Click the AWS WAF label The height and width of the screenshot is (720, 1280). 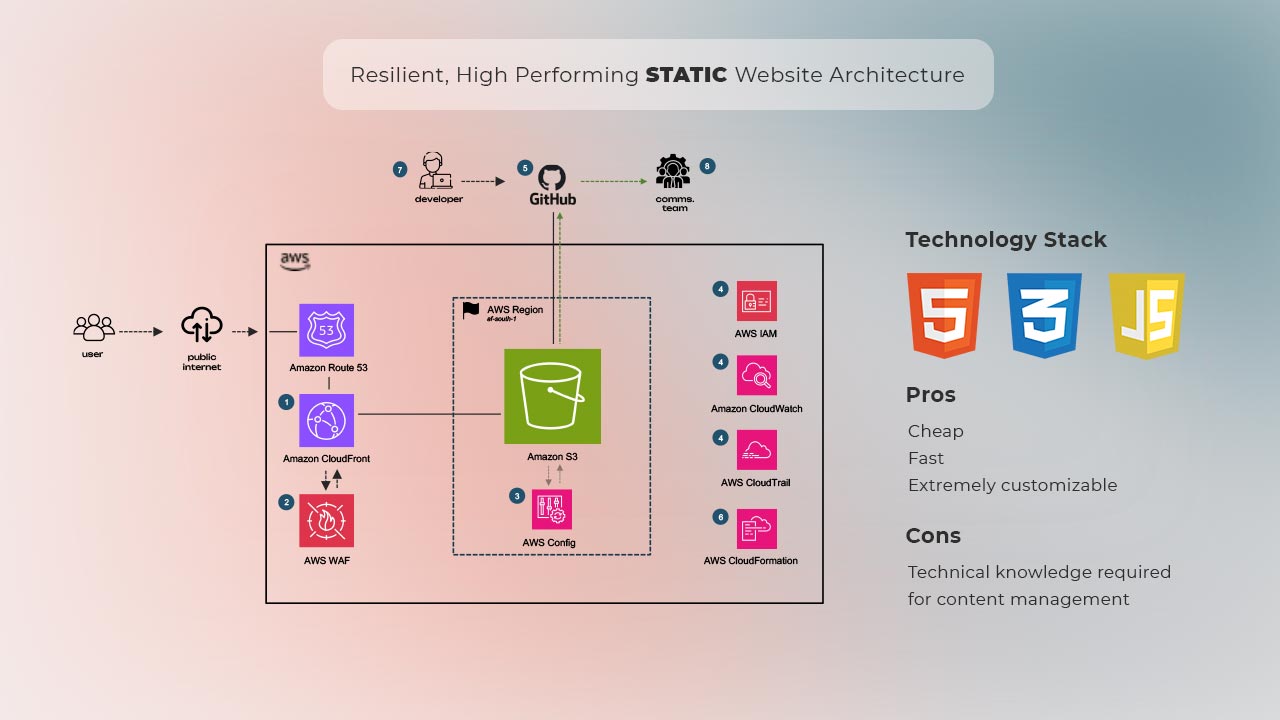pos(327,561)
